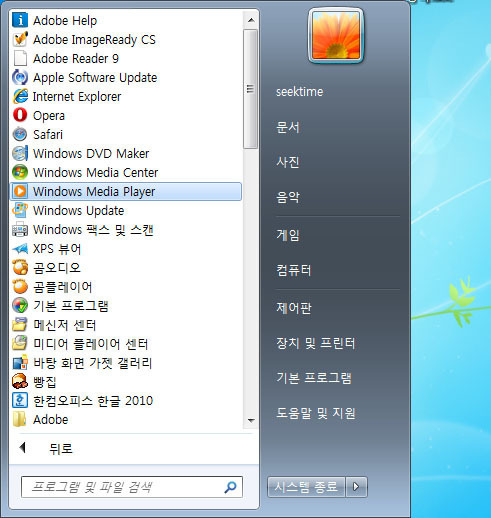Open Safari compass icon
Screen dimensions: 491x518
coord(20,134)
